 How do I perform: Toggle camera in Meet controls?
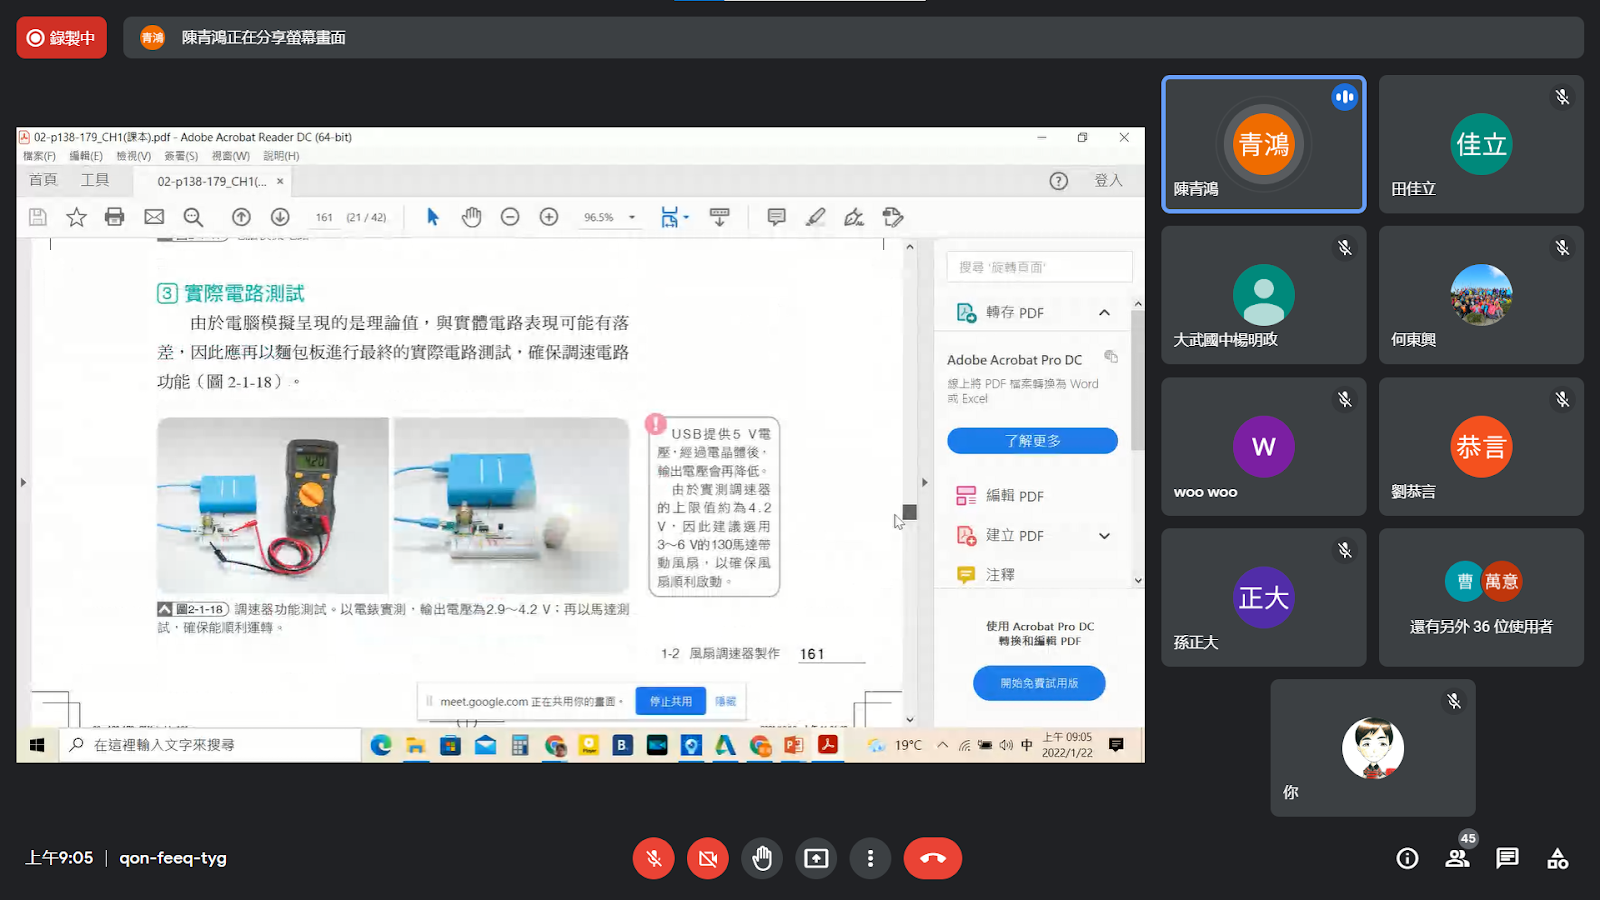pyautogui.click(x=708, y=858)
